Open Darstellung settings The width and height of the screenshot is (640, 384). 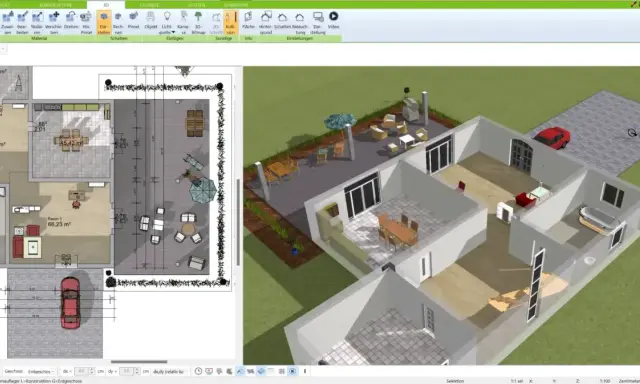coord(318,22)
